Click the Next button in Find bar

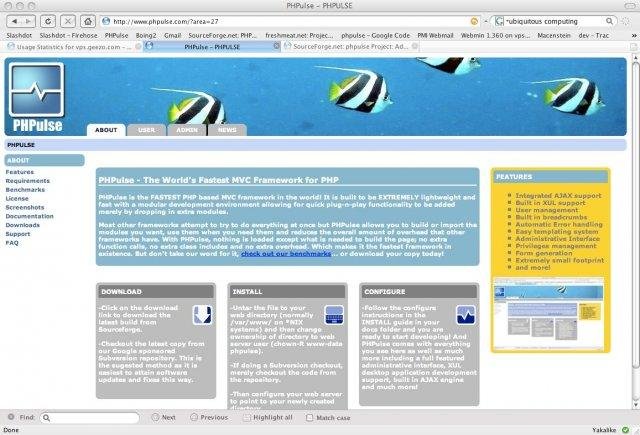click(x=164, y=417)
